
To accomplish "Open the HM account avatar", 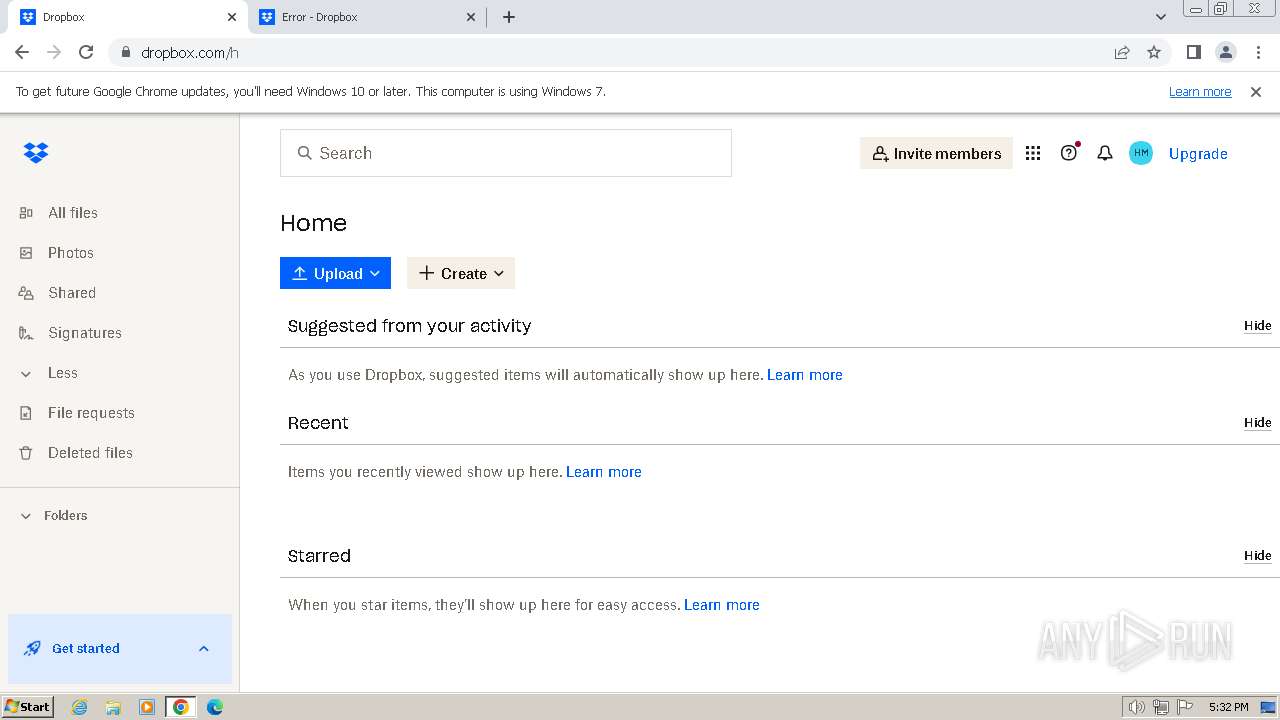I will [1141, 153].
